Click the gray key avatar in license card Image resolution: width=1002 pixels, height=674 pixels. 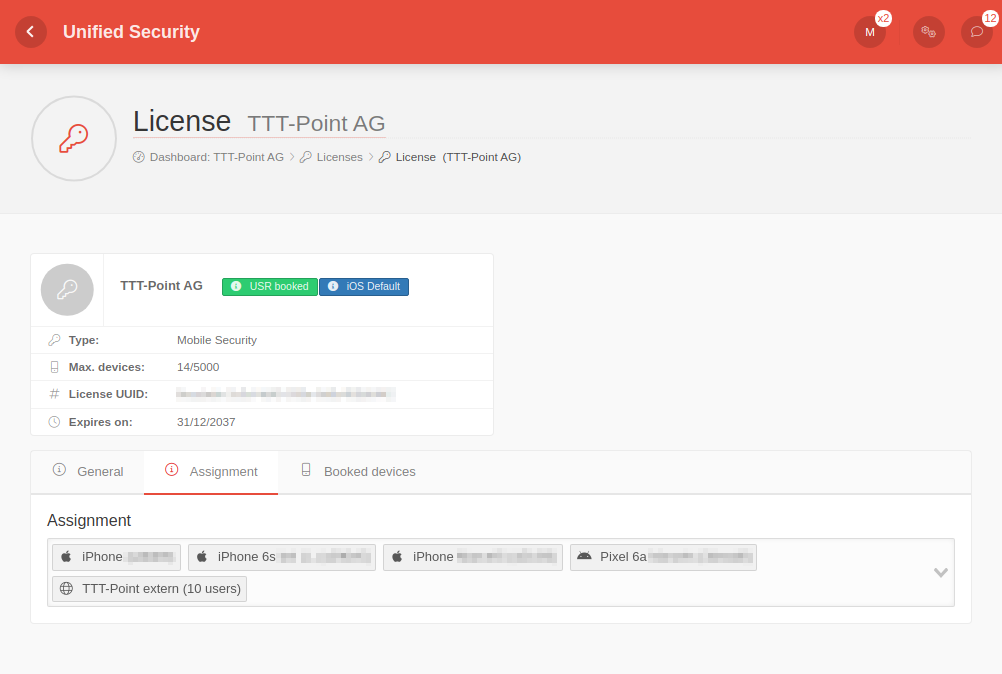[x=67, y=290]
